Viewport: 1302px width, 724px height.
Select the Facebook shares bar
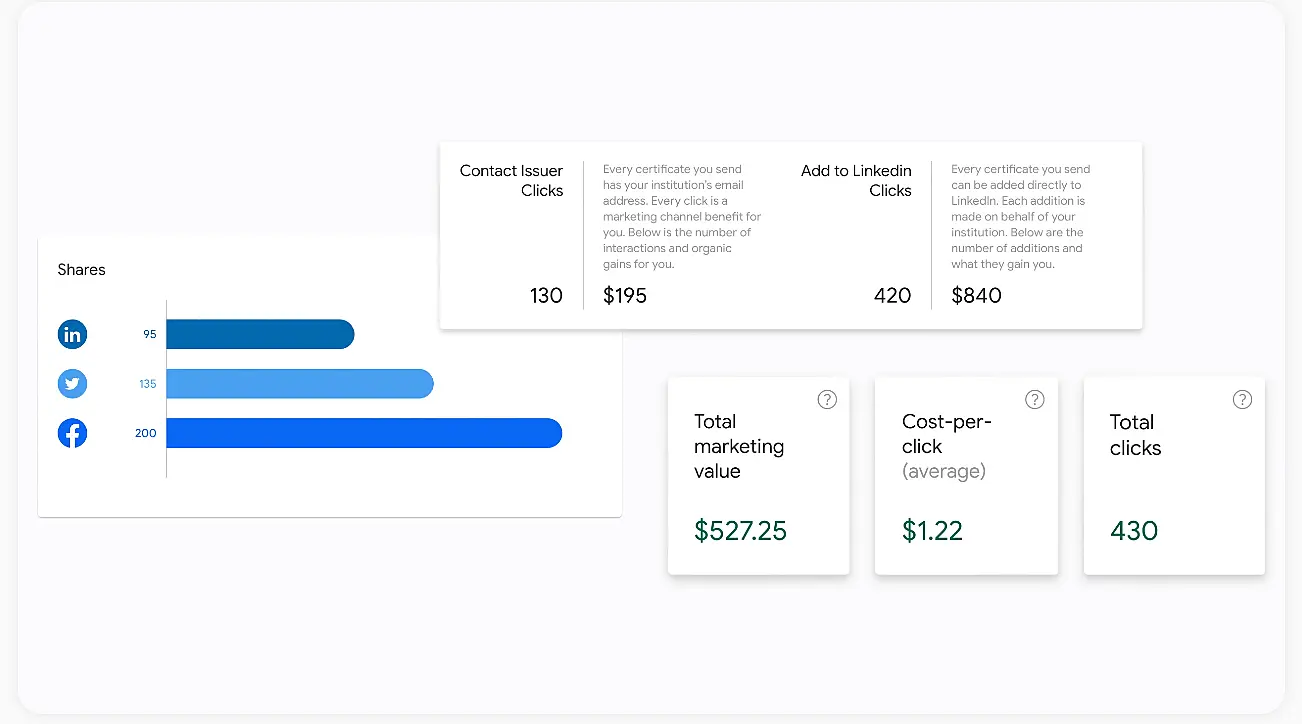(x=364, y=433)
